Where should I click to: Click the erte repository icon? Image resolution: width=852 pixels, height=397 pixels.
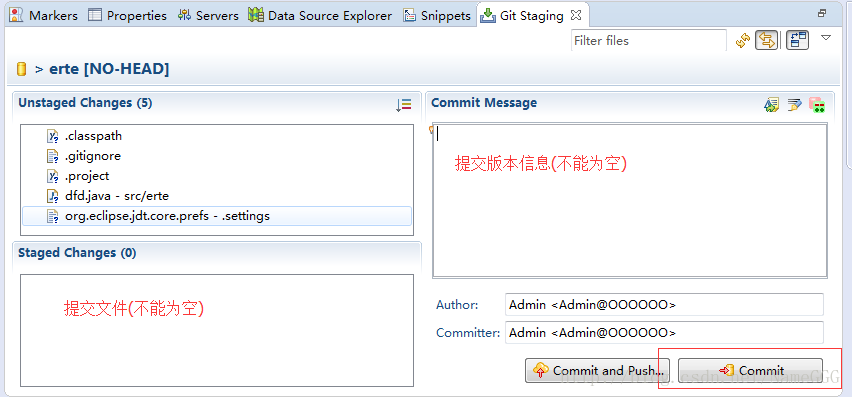[x=22, y=70]
